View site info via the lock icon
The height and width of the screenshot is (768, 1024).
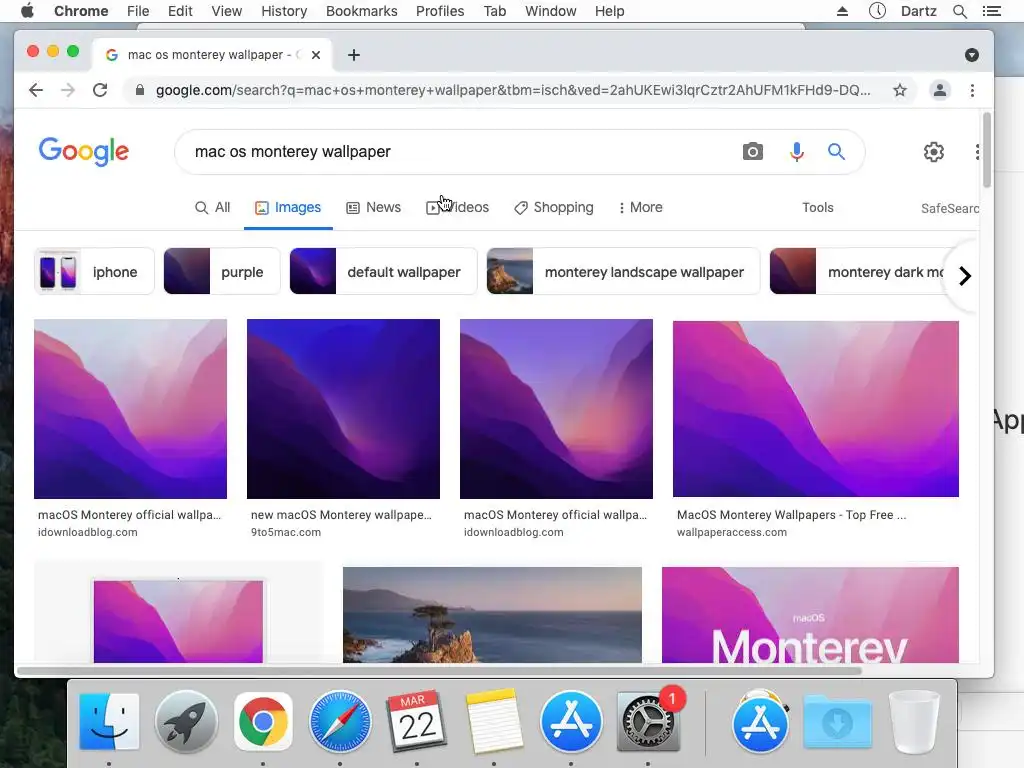point(139,90)
